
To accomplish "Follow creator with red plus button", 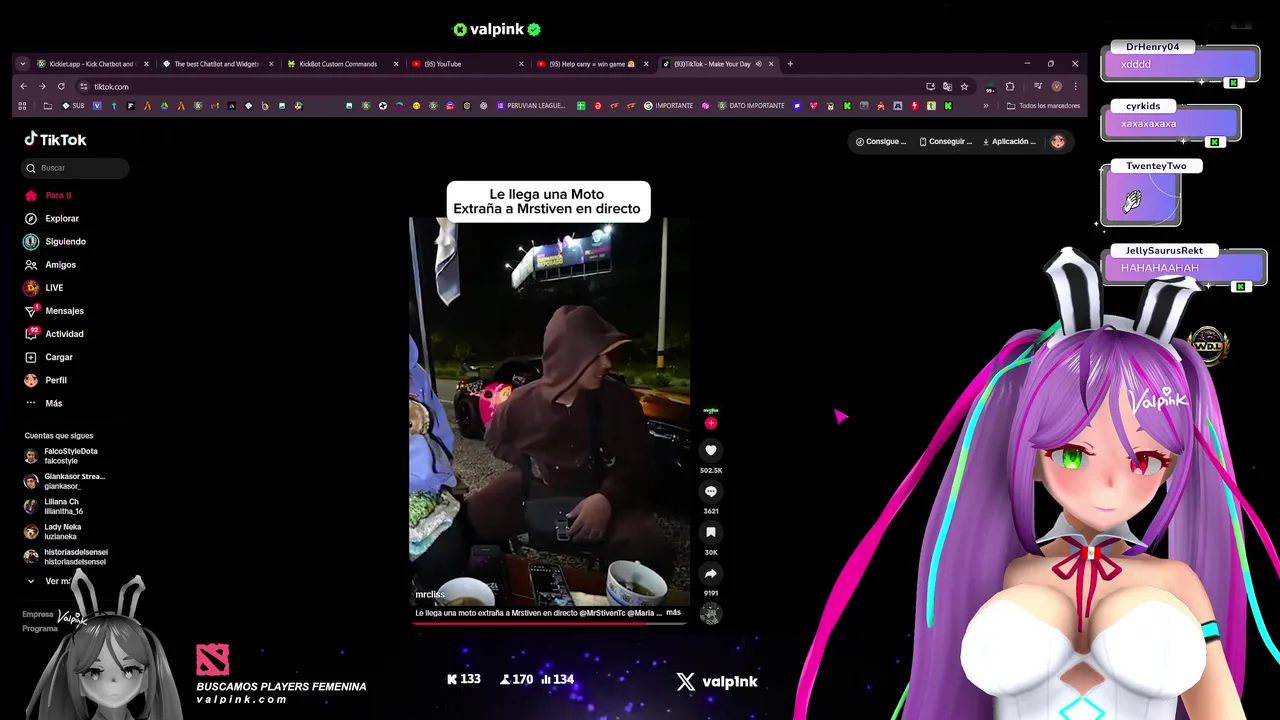I will [711, 423].
